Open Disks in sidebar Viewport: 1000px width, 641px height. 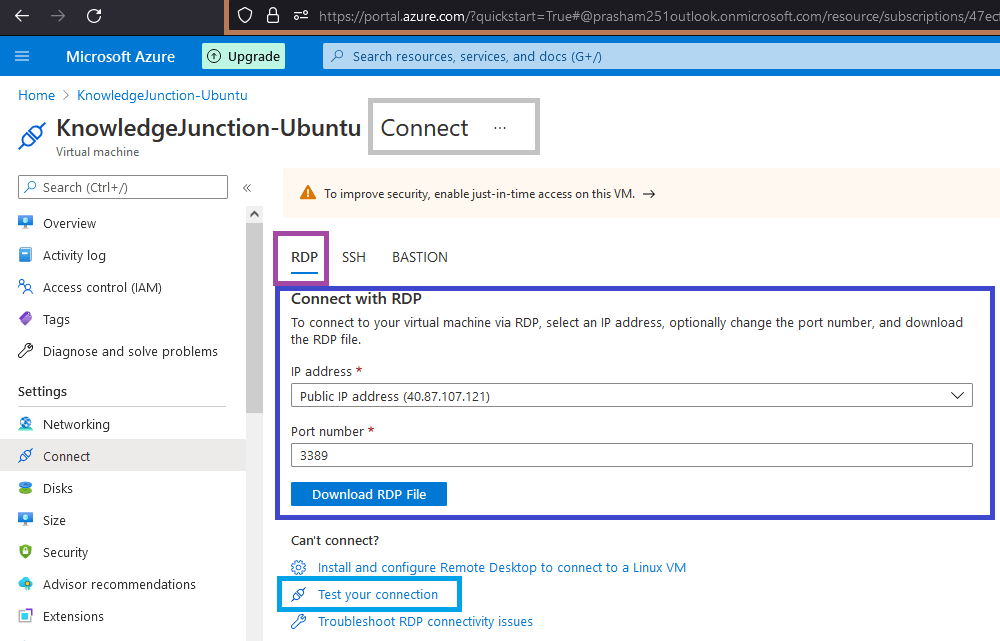[57, 489]
